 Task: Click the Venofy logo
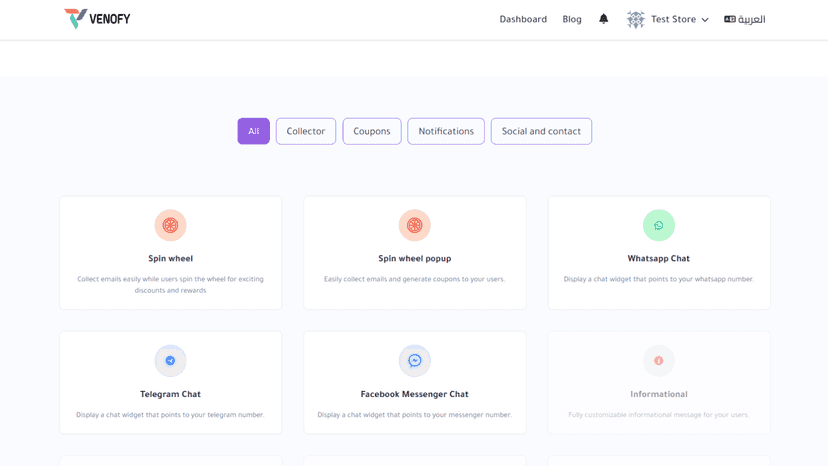point(97,19)
